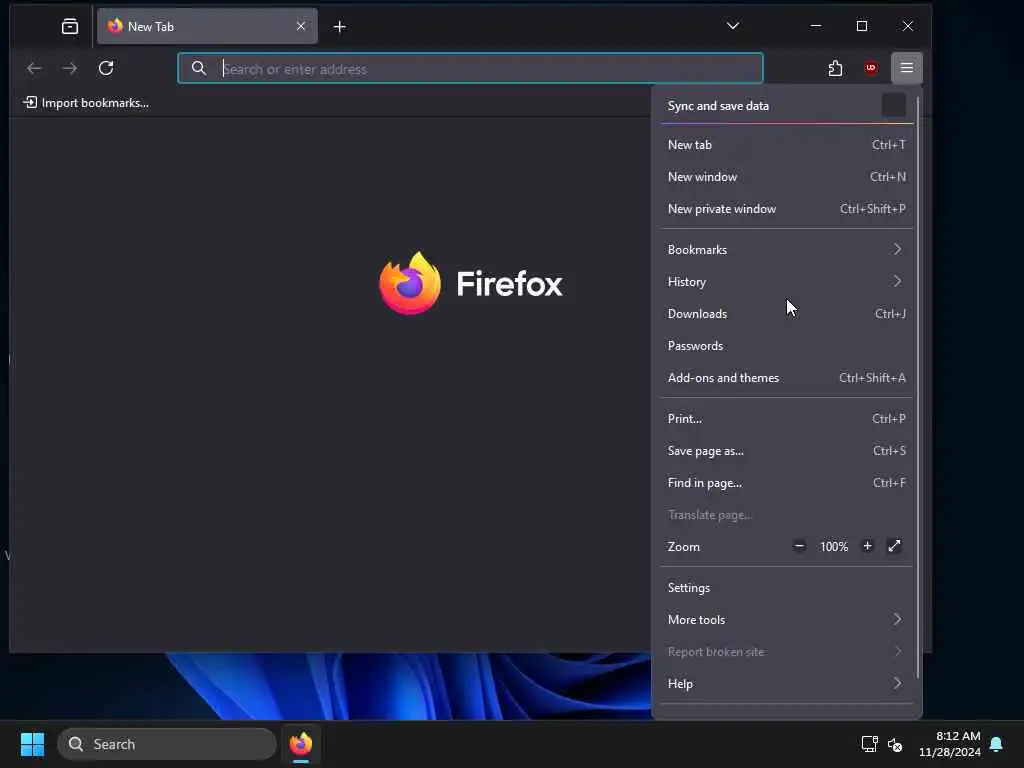Open Add-ons and themes
The width and height of the screenshot is (1024, 768).
click(786, 377)
